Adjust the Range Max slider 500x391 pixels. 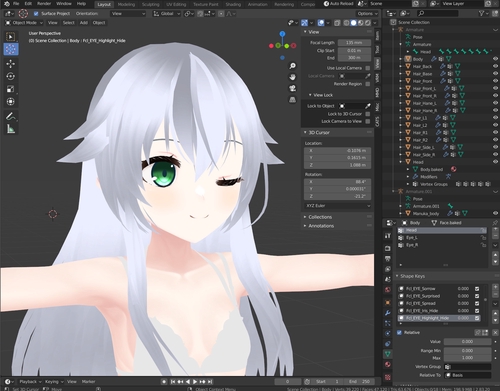pyautogui.click(x=467, y=358)
